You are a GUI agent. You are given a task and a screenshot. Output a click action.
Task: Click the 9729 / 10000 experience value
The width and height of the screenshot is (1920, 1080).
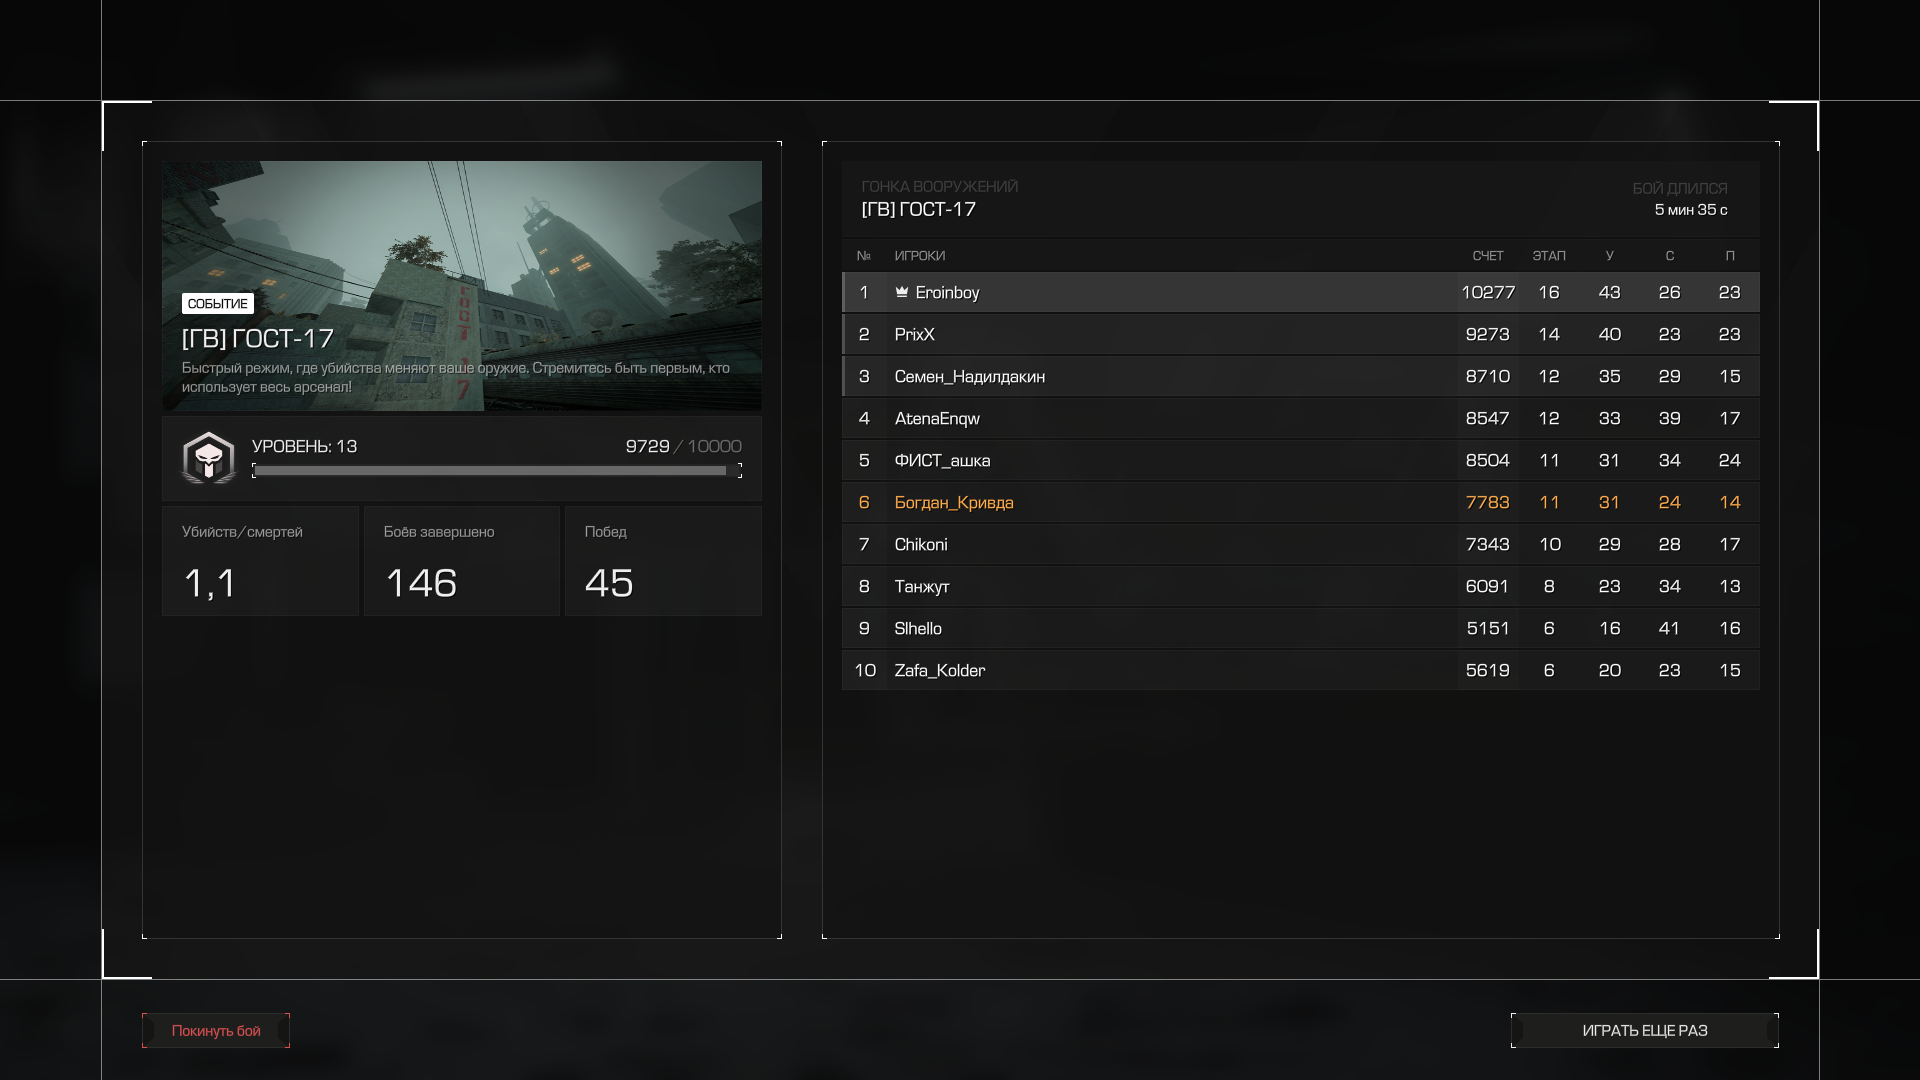[684, 446]
